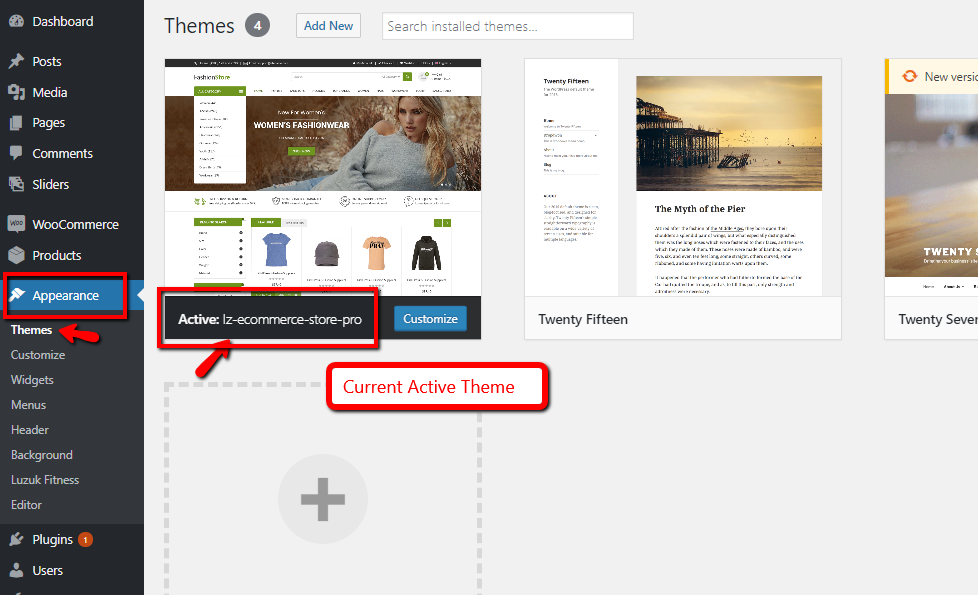Open the theme Editor submenu link

26,505
